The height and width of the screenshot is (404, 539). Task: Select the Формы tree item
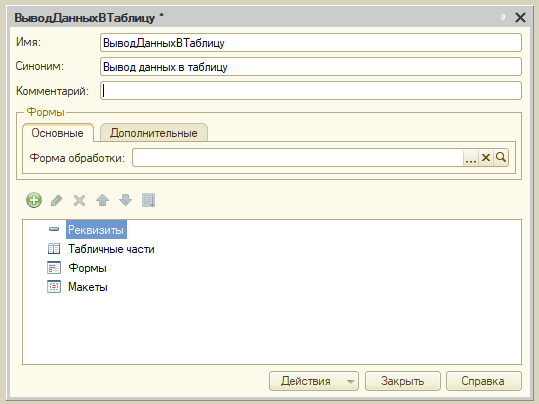[x=87, y=268]
